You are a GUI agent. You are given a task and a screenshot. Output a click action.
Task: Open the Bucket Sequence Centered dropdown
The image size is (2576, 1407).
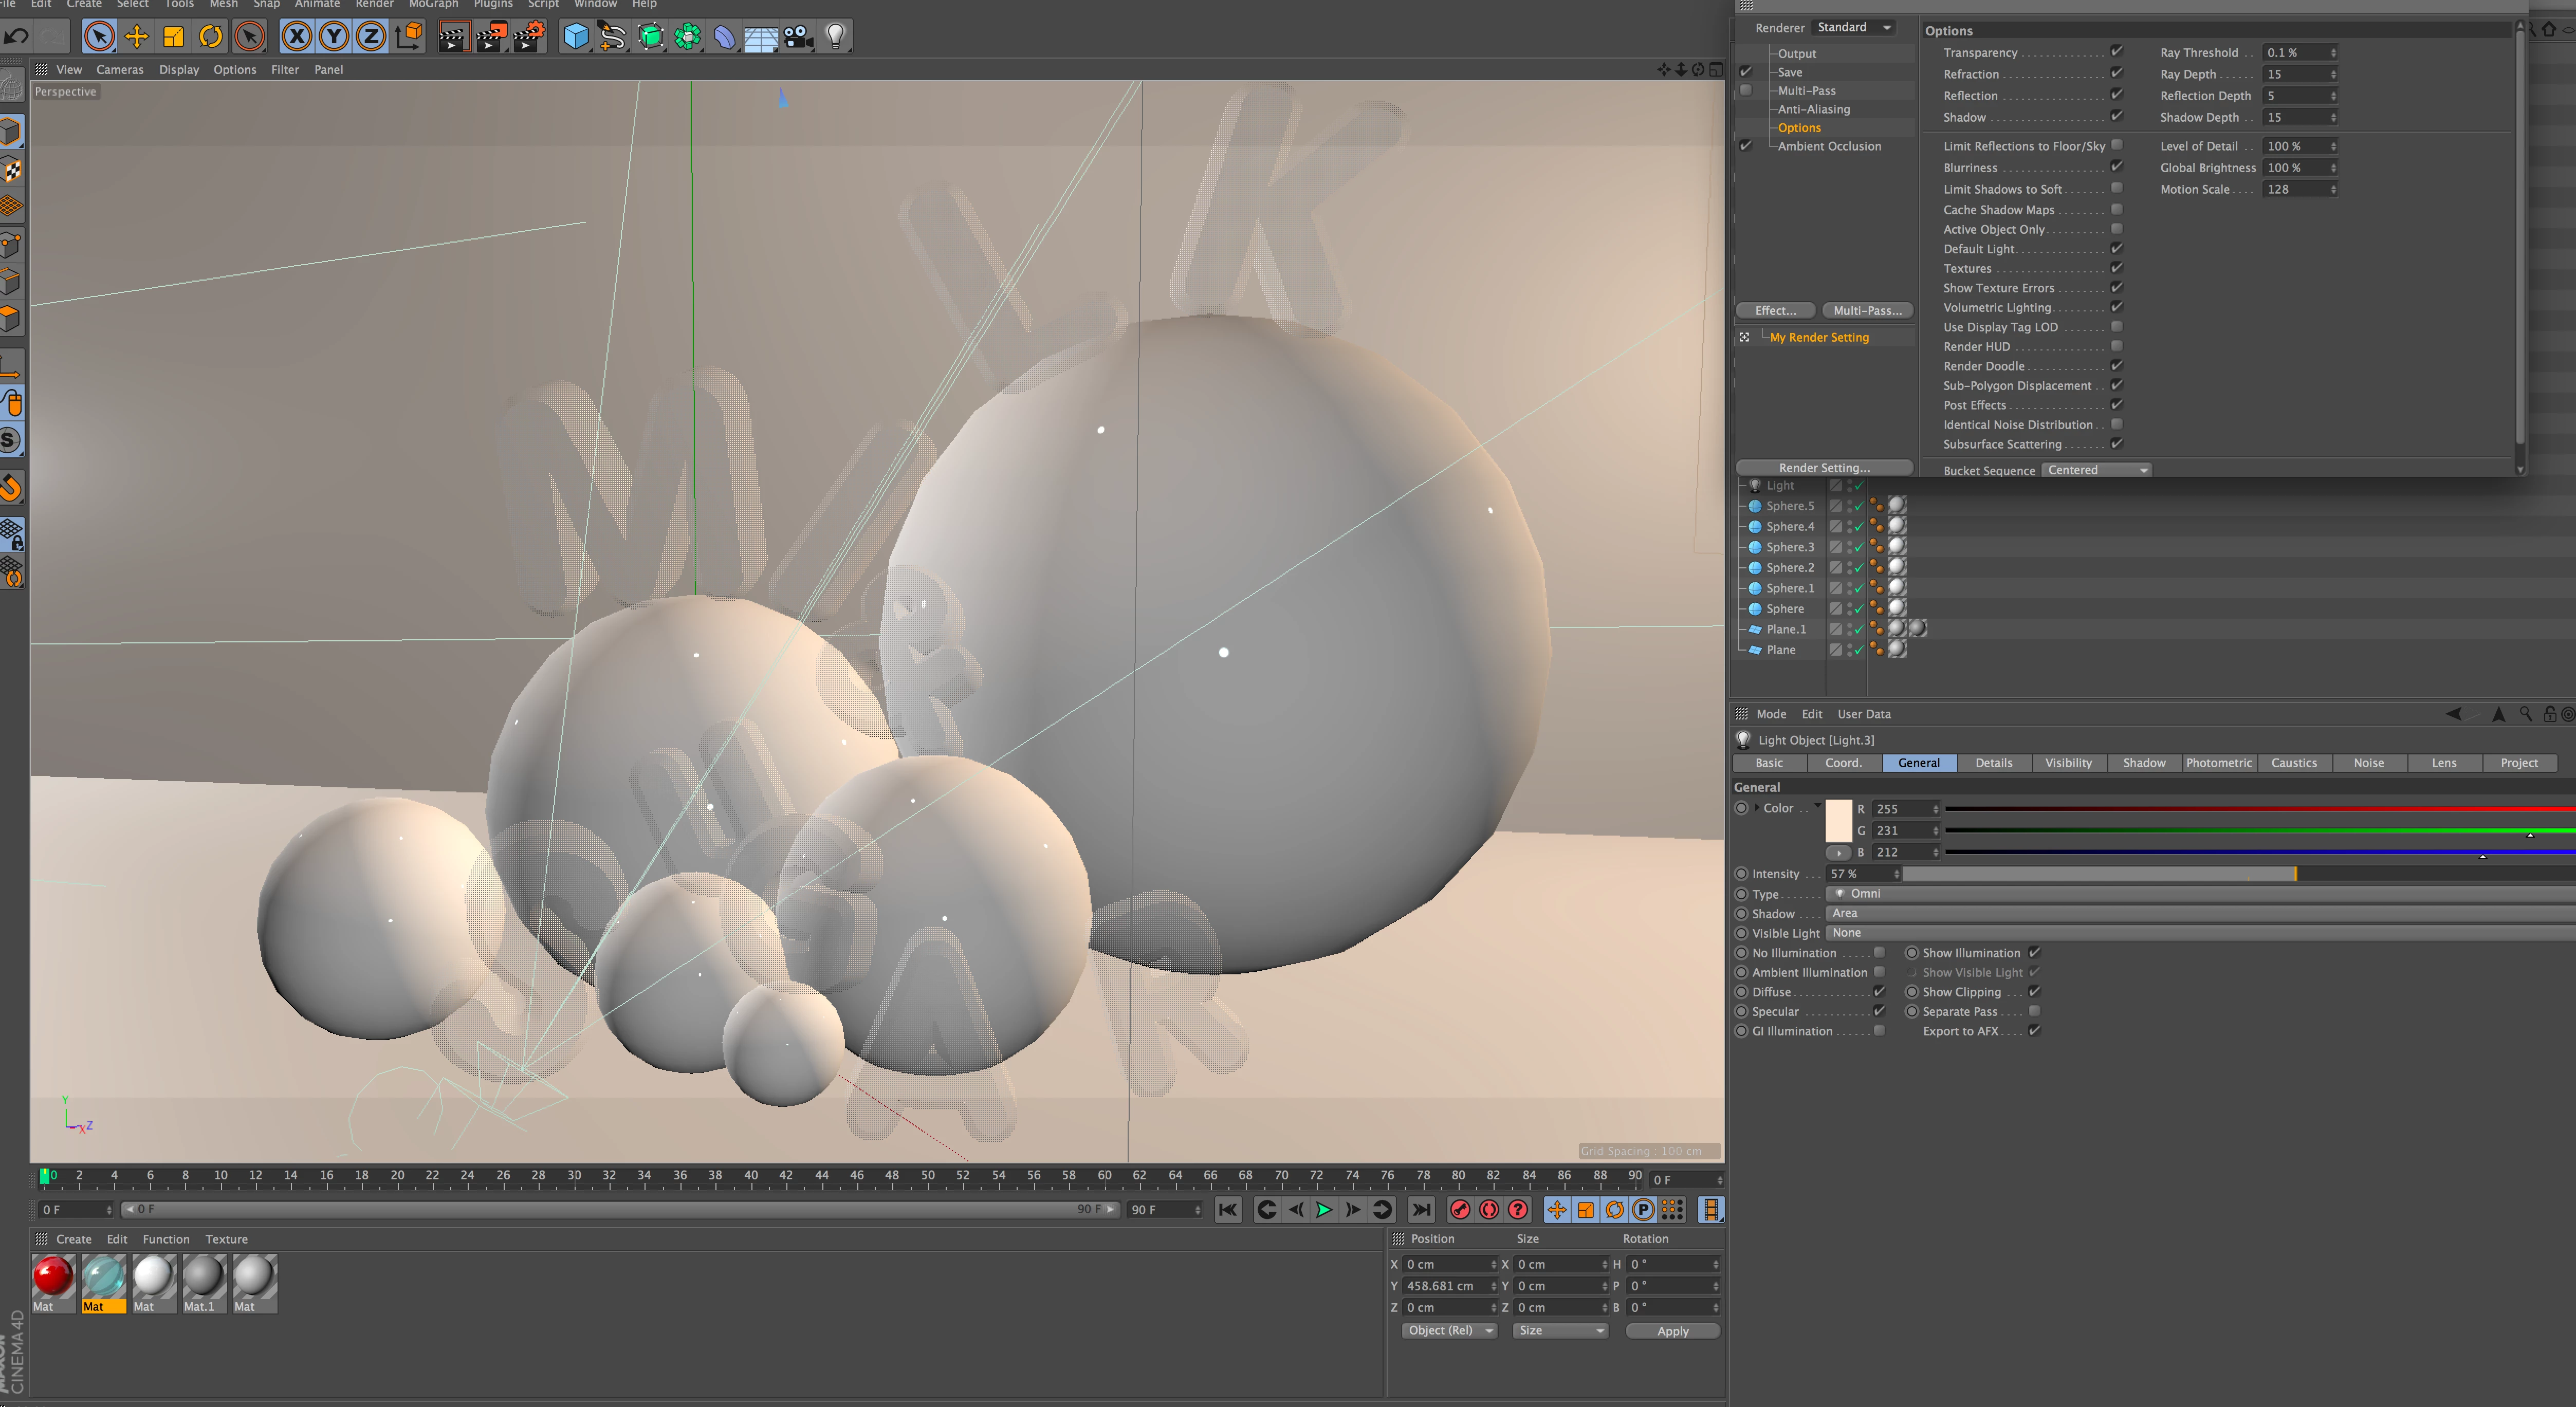point(2096,470)
